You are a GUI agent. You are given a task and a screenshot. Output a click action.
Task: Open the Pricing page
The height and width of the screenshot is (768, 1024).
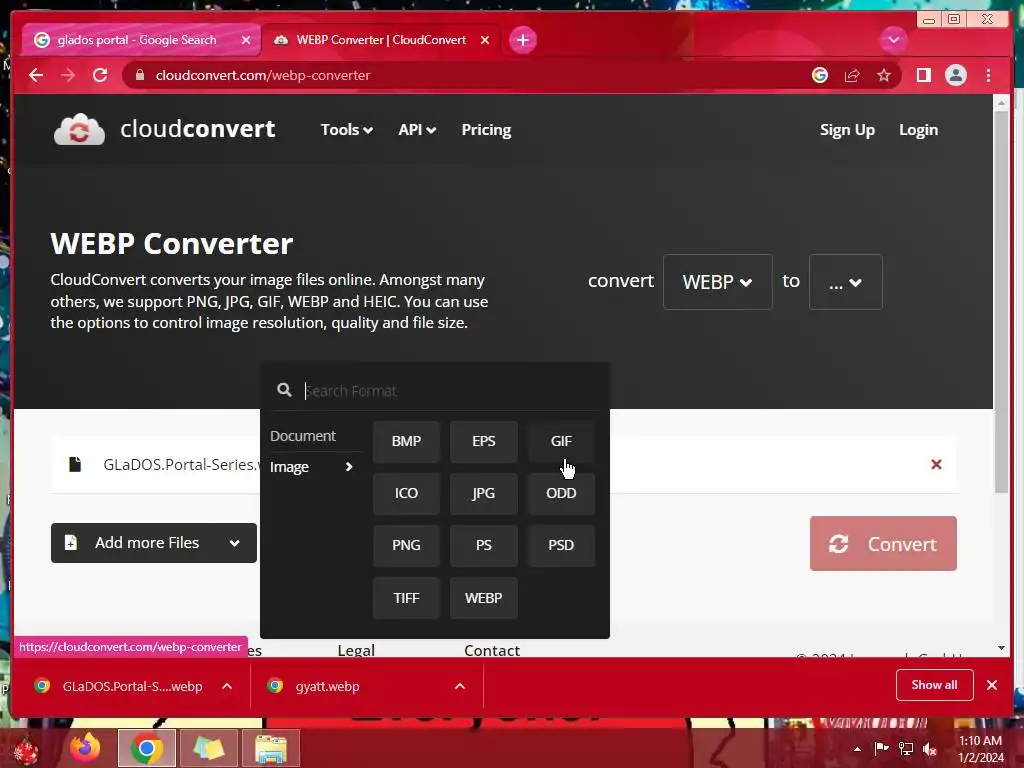pos(486,130)
